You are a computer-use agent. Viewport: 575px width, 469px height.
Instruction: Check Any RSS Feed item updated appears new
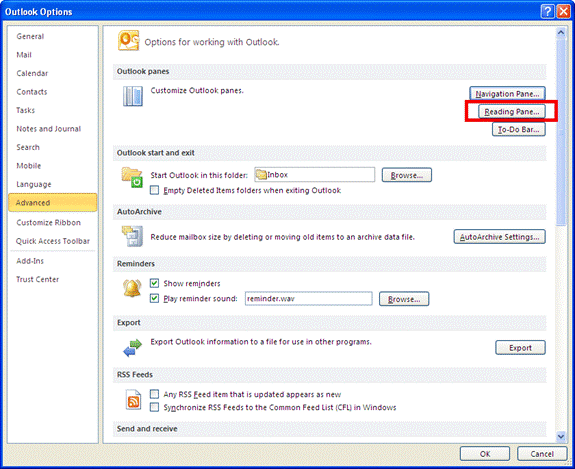154,394
